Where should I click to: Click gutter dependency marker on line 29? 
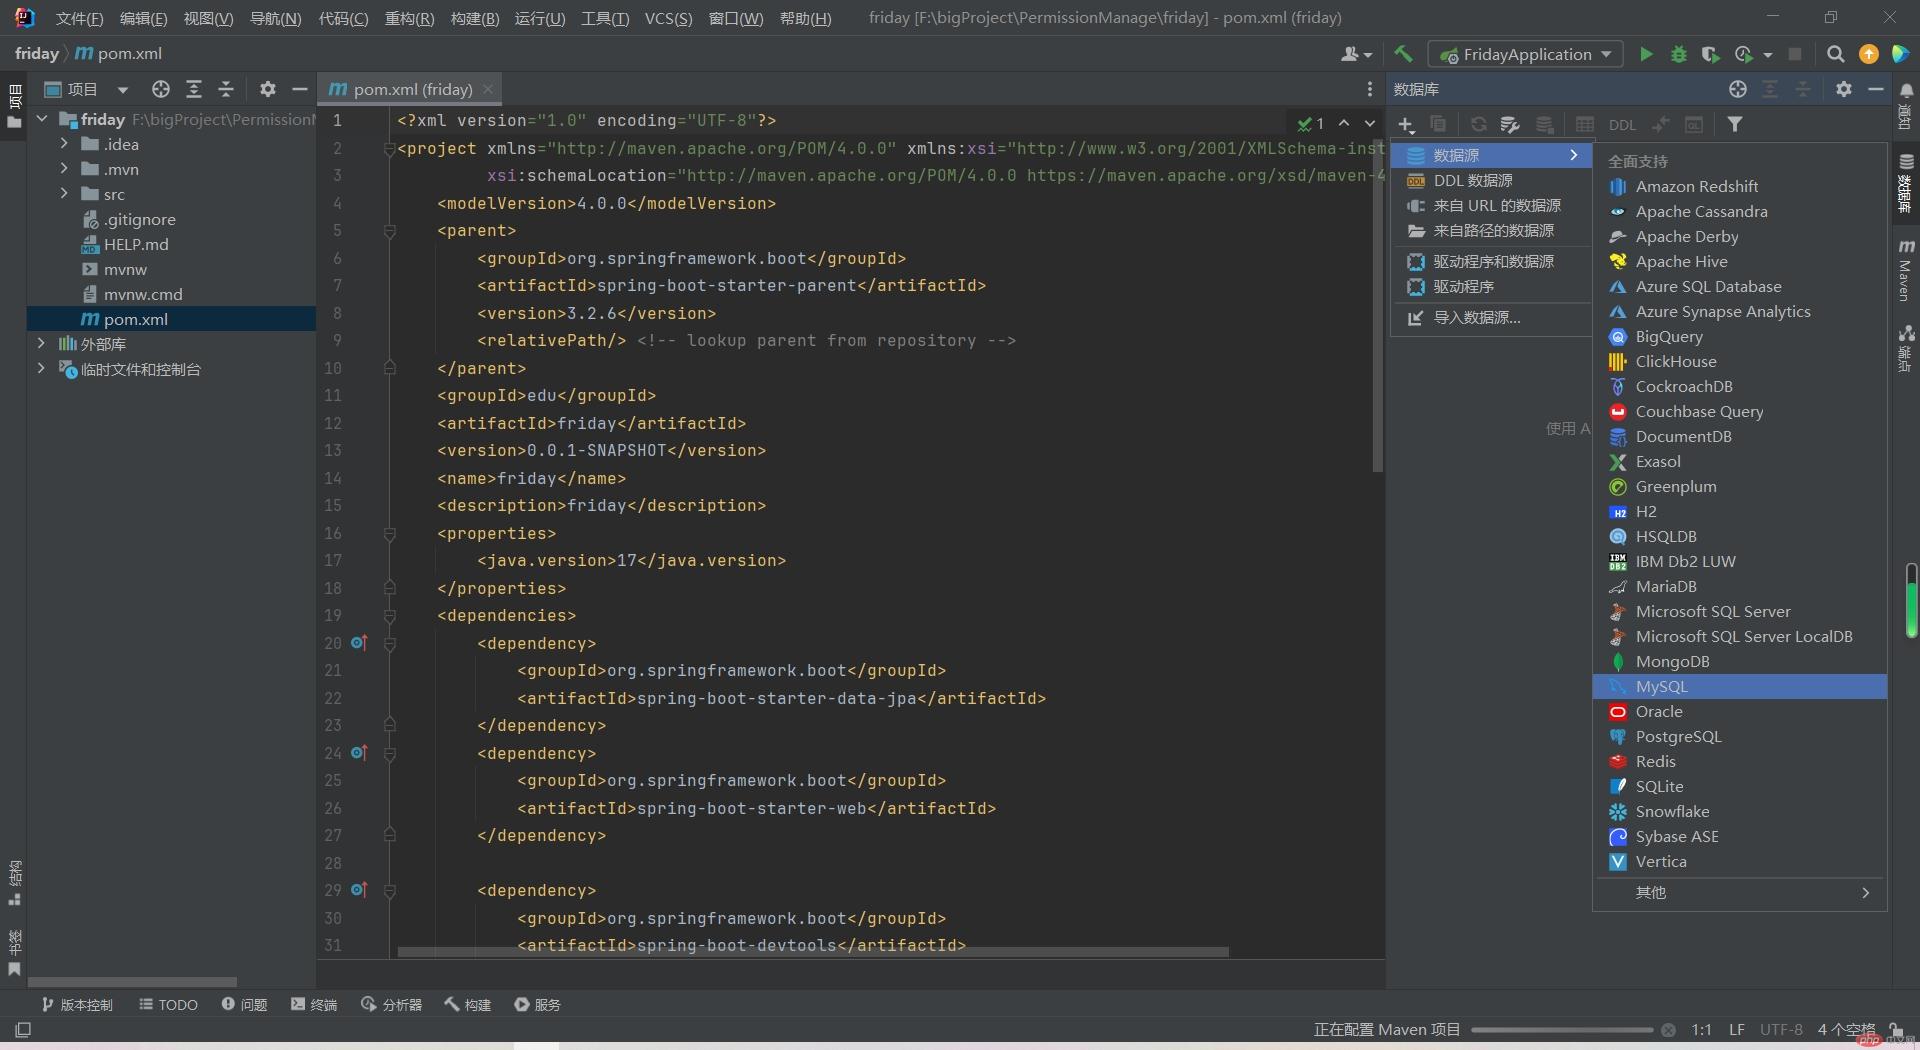(359, 889)
